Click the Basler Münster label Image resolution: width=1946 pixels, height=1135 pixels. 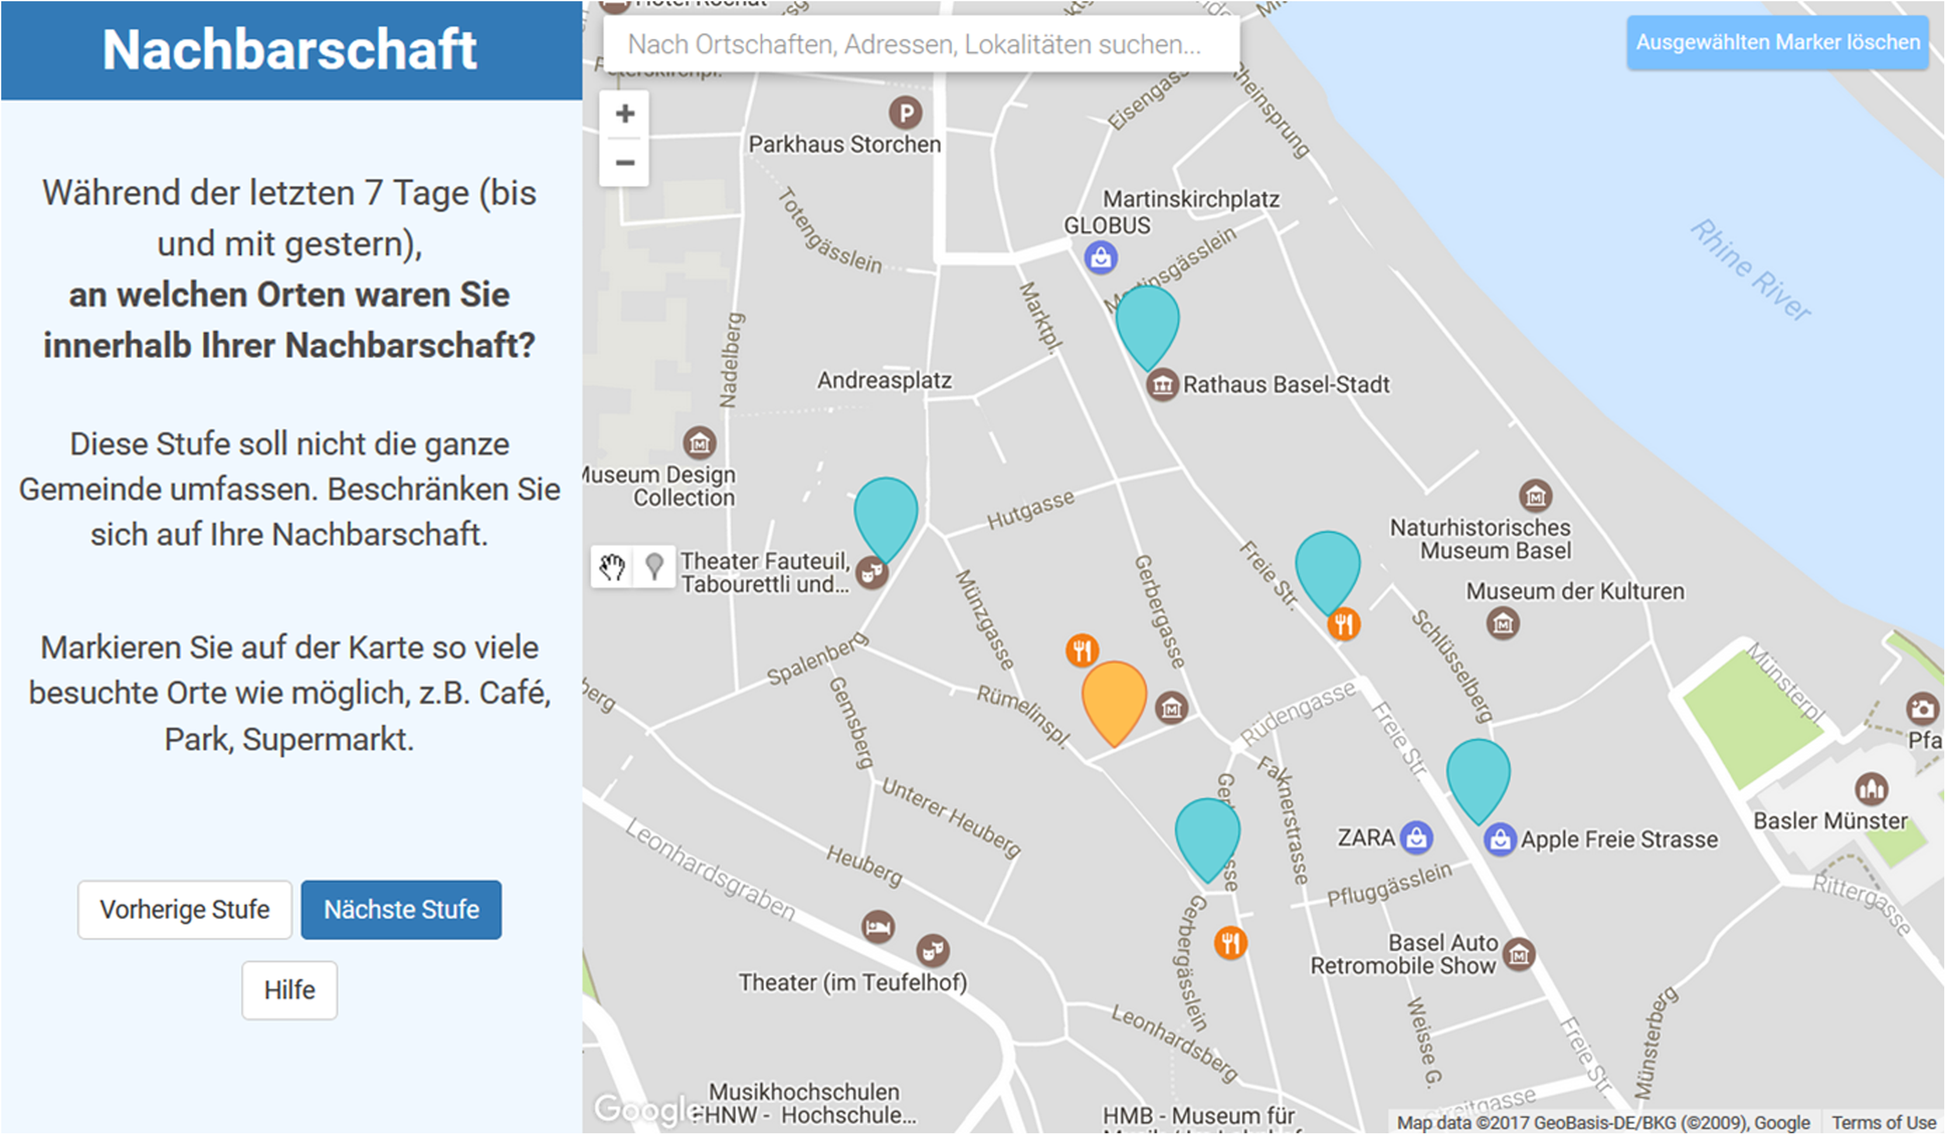[x=1830, y=821]
